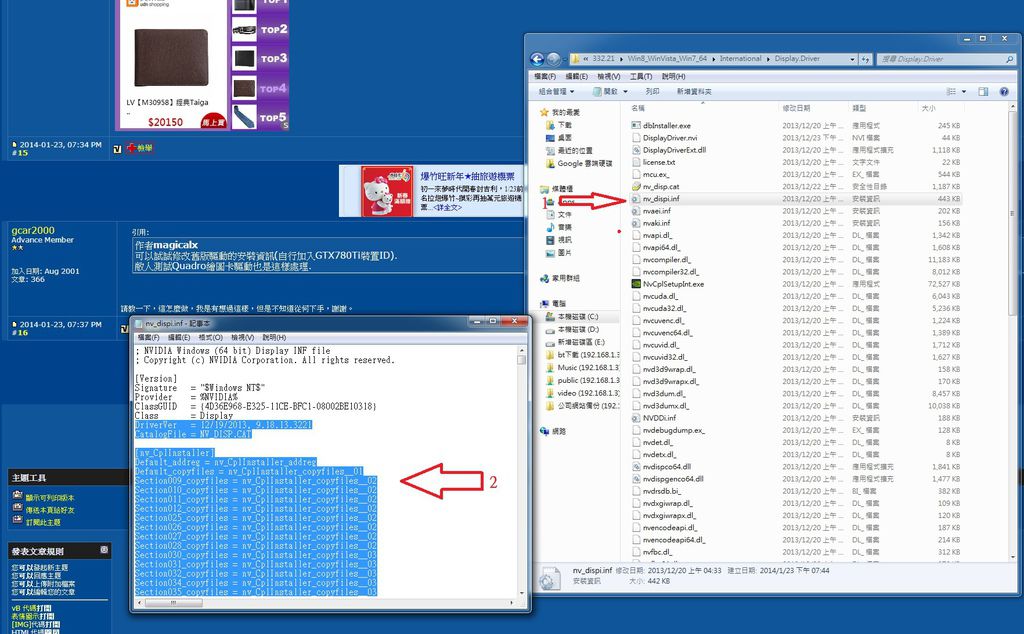Image resolution: width=1024 pixels, height=634 pixels.
Task: Open the Google 雲端硬碟 sidebar item
Action: pos(579,163)
